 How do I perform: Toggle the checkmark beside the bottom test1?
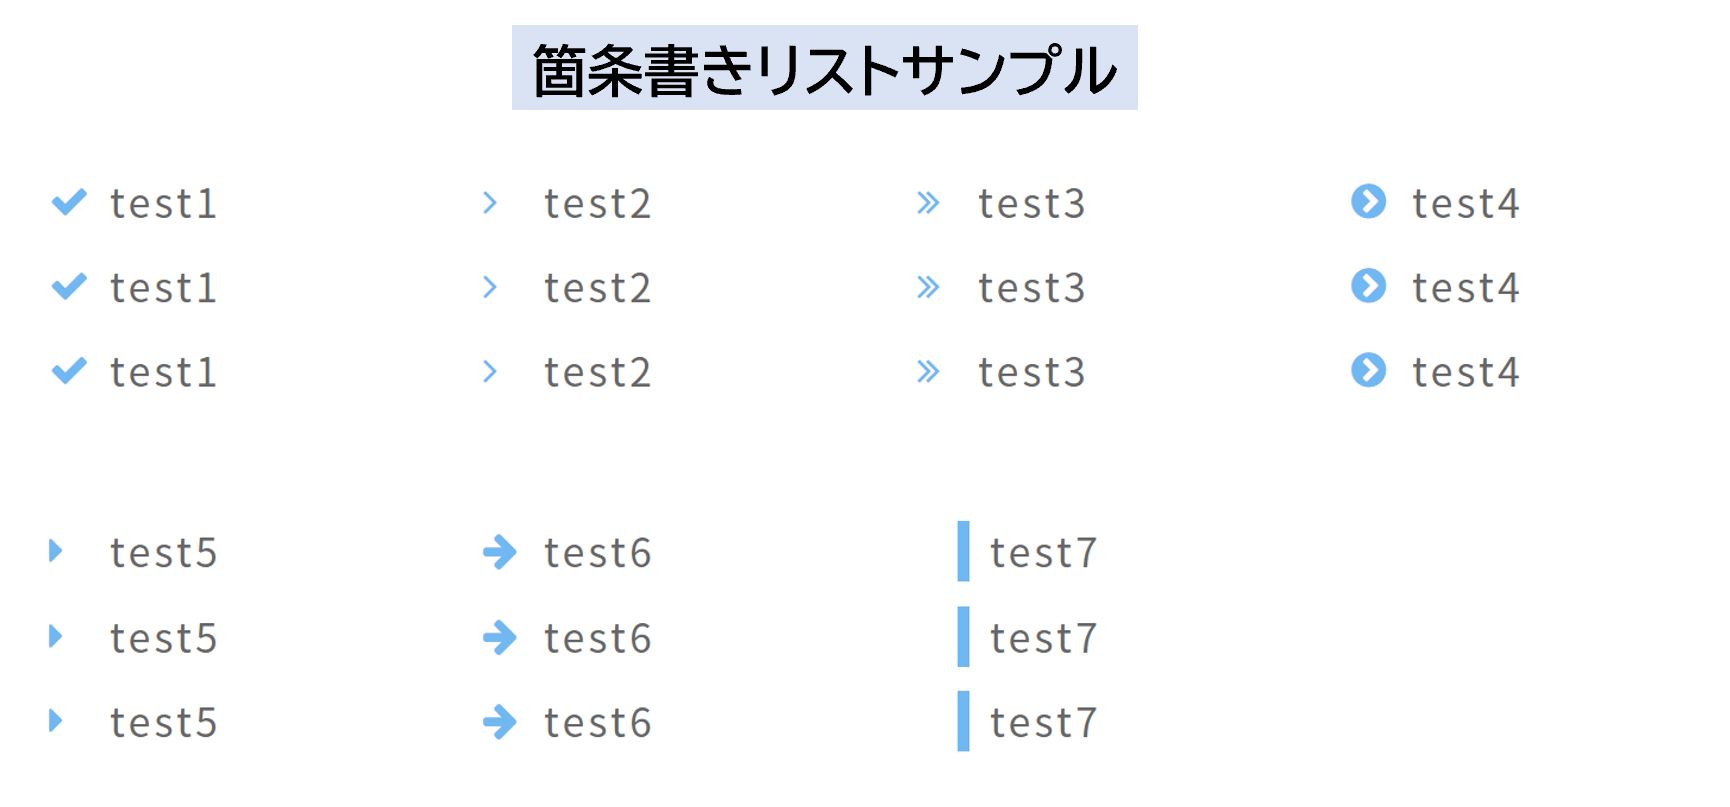(x=69, y=371)
